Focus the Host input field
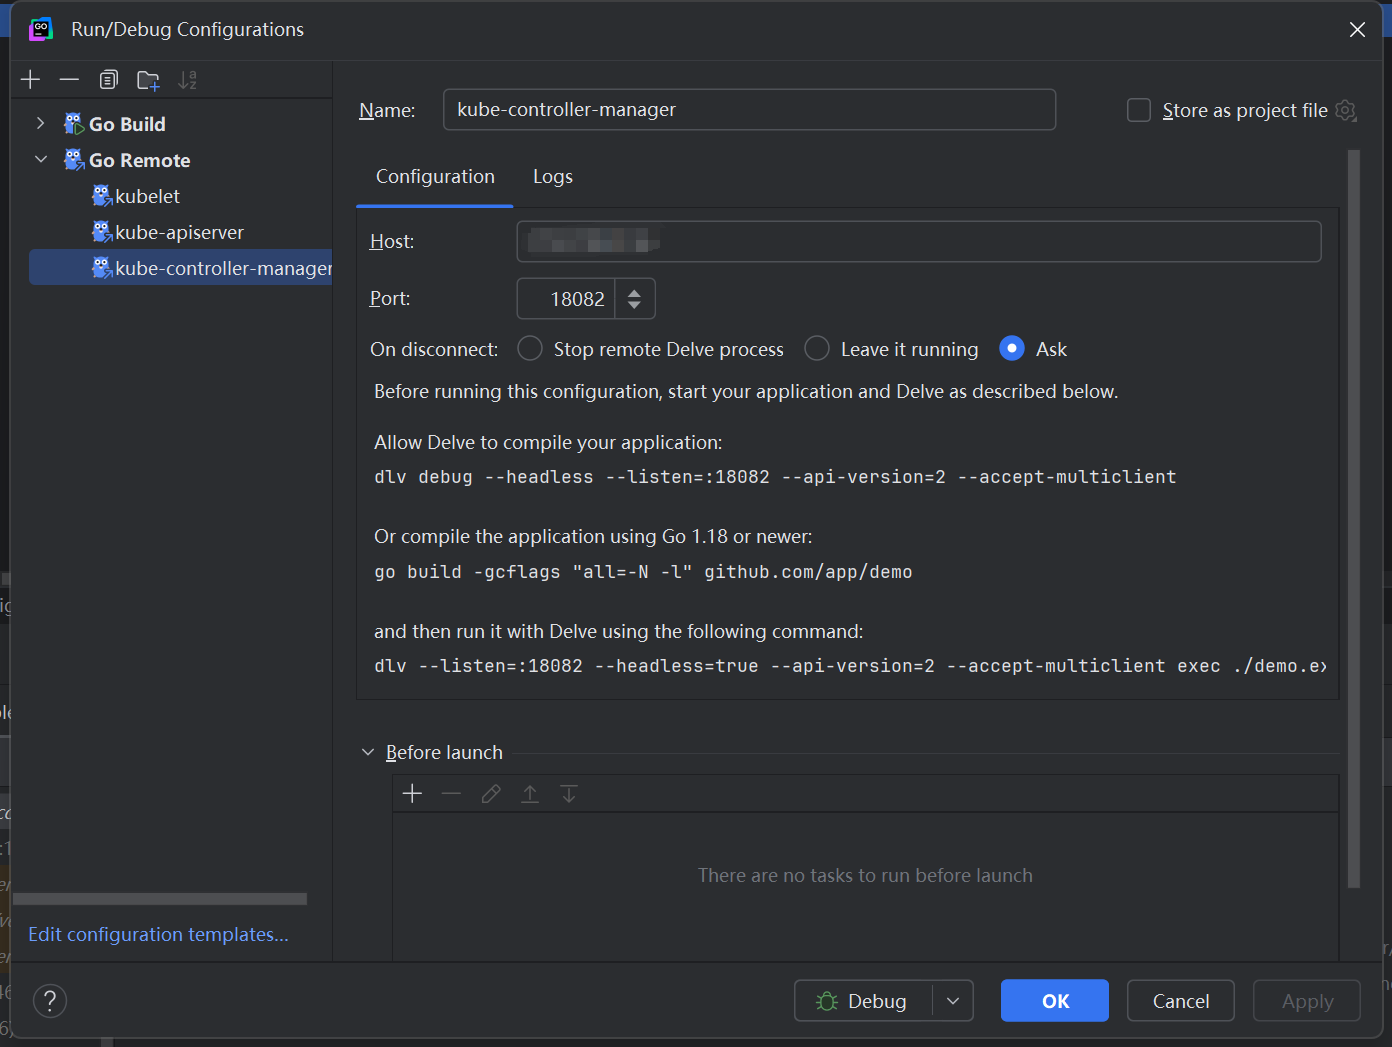 tap(919, 241)
